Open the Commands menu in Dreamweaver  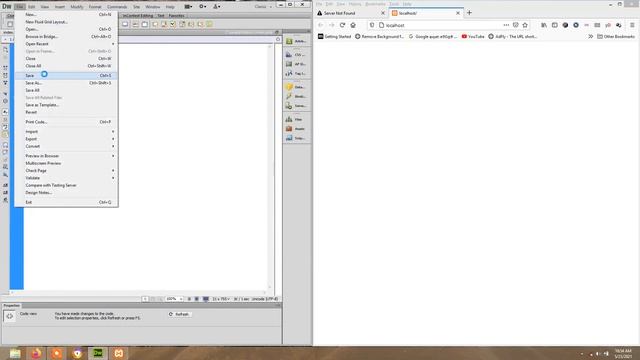[117, 7]
